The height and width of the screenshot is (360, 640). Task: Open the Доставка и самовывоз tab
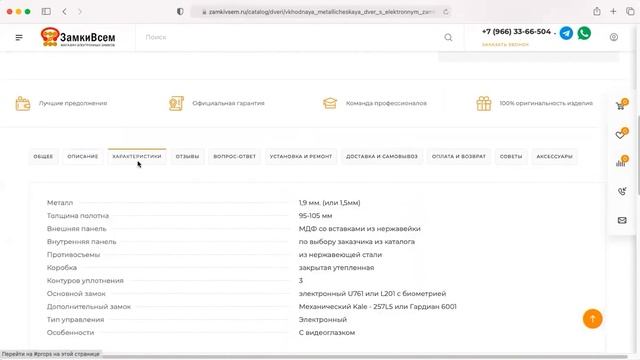coord(382,156)
